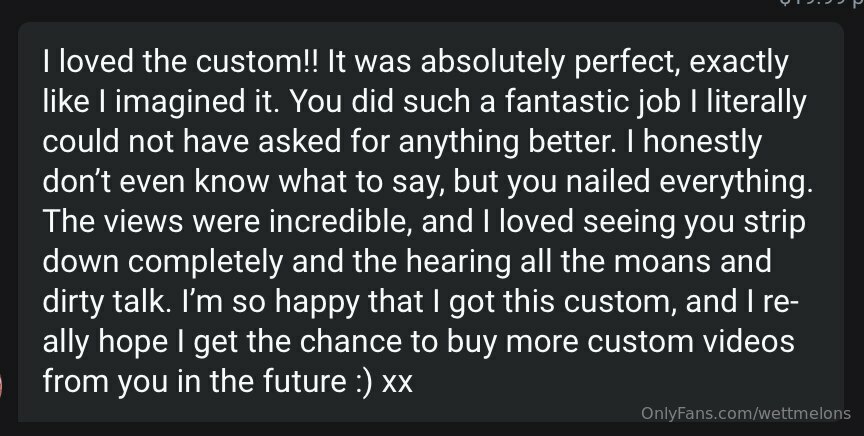Click the sender avatar beside the message
Image resolution: width=864 pixels, height=436 pixels.
click(4, 387)
